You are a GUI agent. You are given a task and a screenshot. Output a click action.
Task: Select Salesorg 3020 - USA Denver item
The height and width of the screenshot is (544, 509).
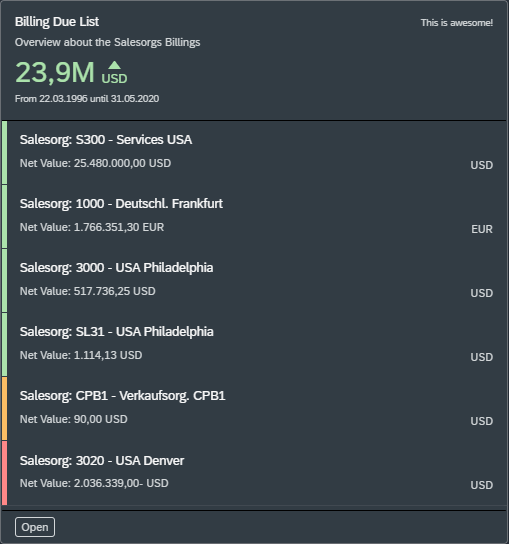click(254, 473)
